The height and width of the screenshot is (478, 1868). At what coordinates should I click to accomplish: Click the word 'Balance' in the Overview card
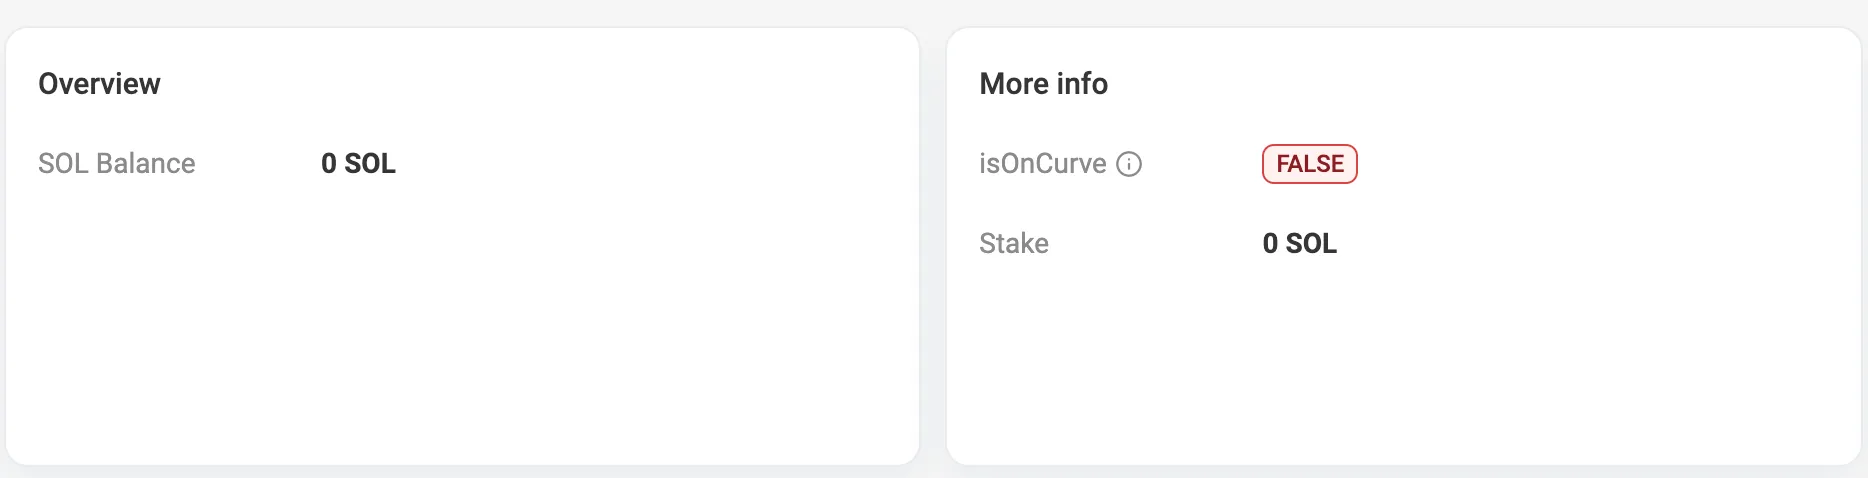pos(145,164)
